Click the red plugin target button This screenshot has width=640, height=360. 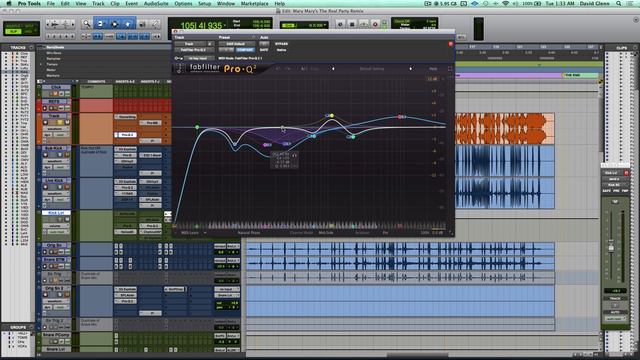click(451, 44)
